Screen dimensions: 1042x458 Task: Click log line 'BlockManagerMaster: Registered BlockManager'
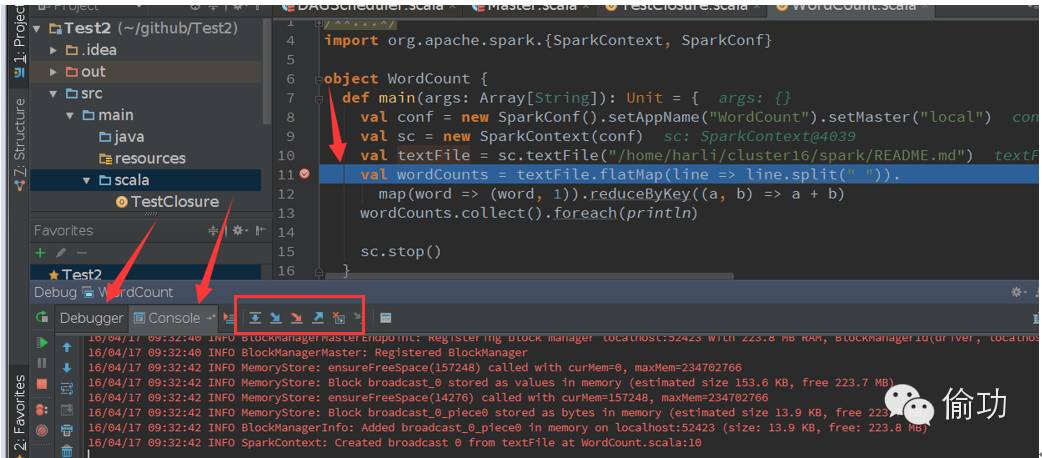click(308, 352)
